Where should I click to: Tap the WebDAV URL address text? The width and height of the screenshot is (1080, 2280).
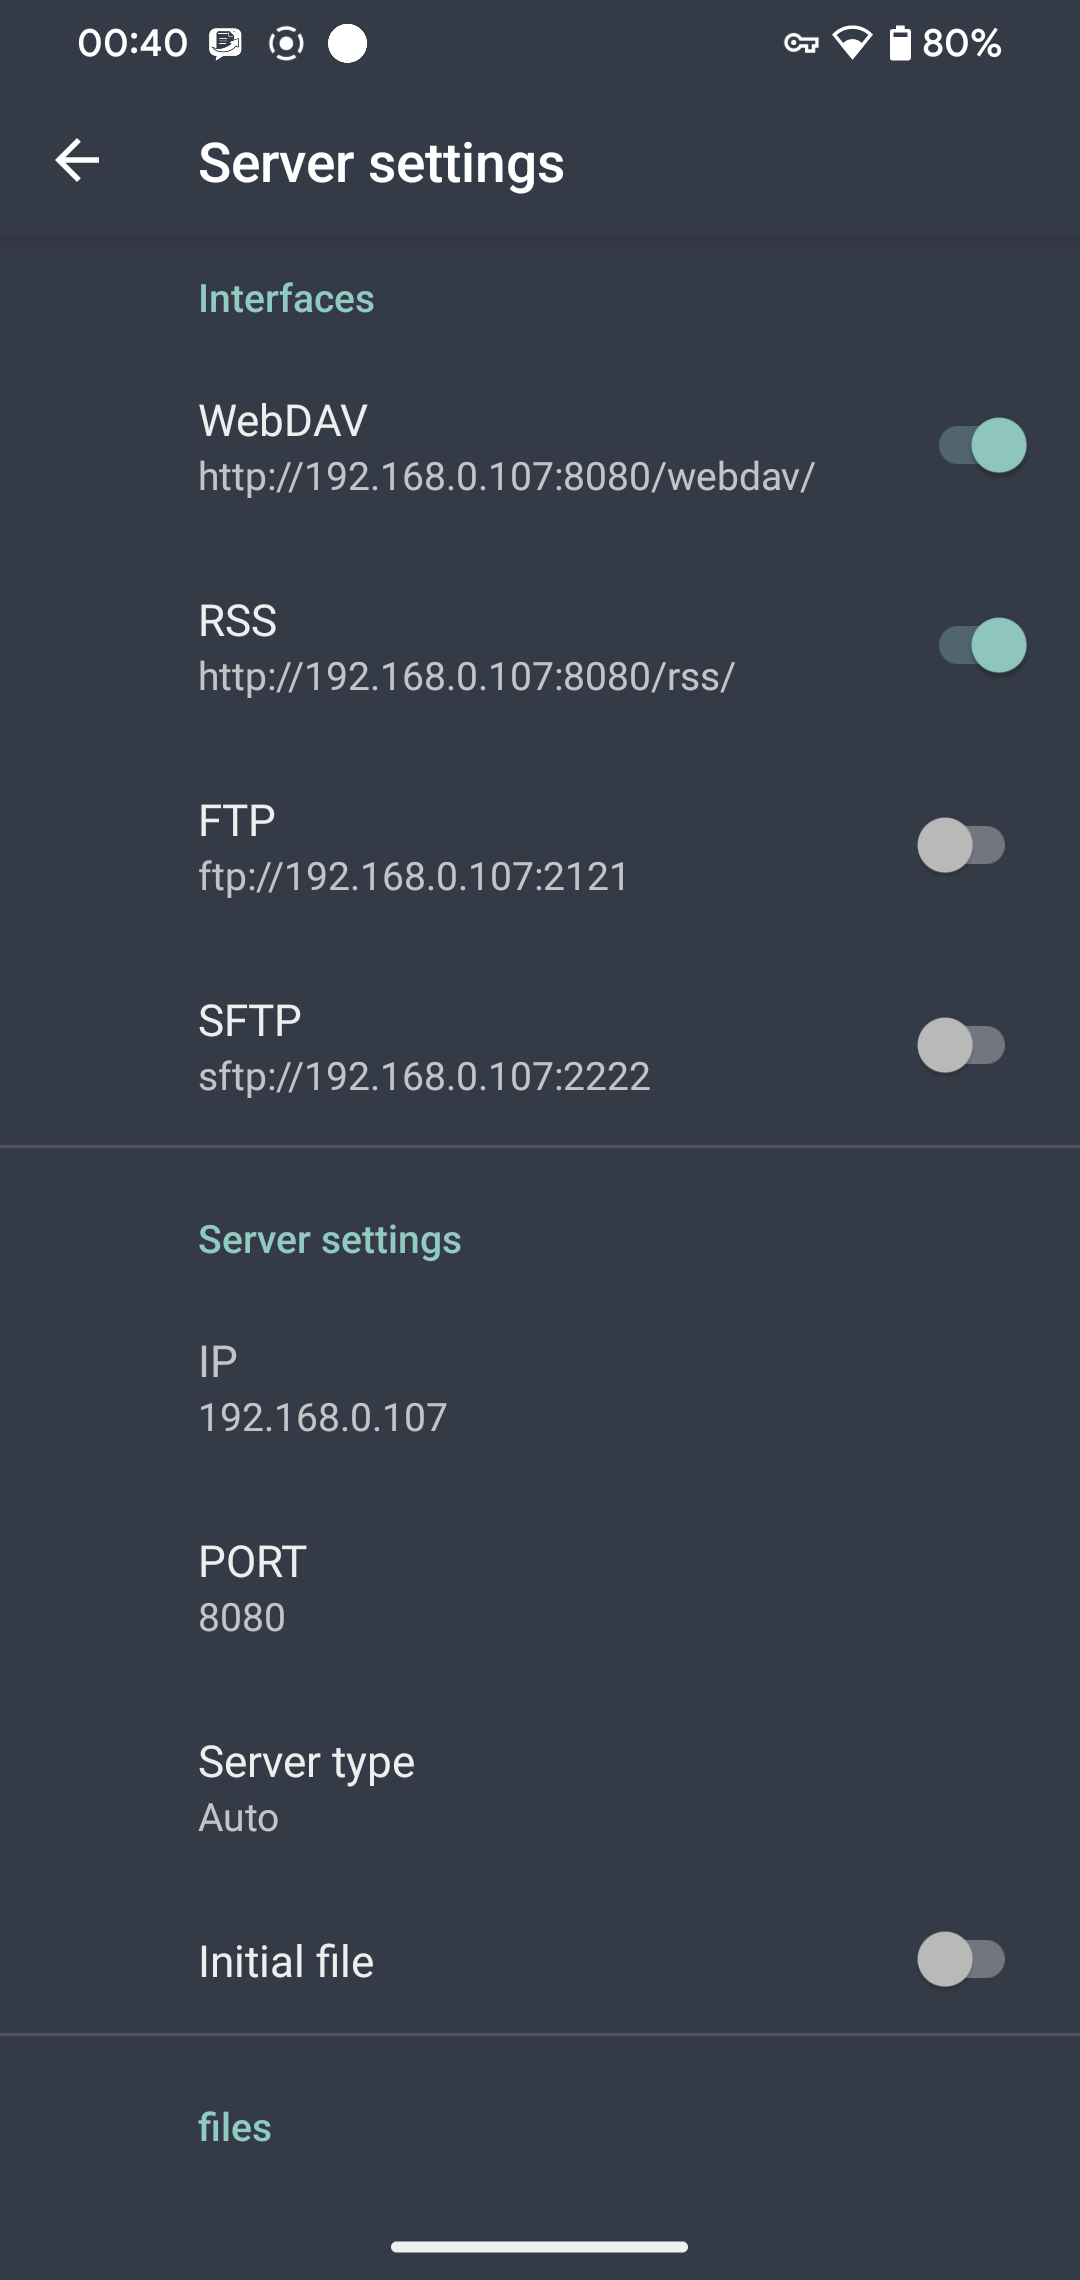[x=506, y=477]
